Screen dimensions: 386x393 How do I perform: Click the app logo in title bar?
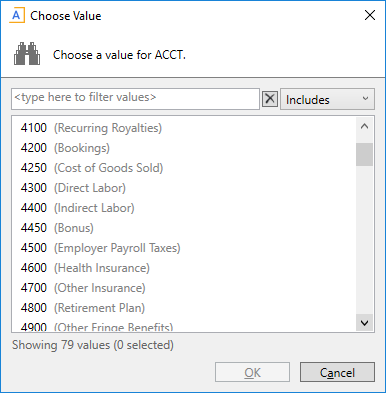17,16
